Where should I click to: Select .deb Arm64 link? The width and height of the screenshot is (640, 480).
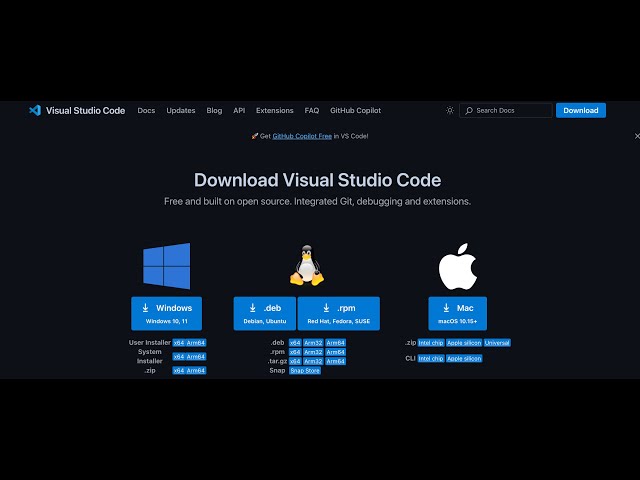coord(336,343)
